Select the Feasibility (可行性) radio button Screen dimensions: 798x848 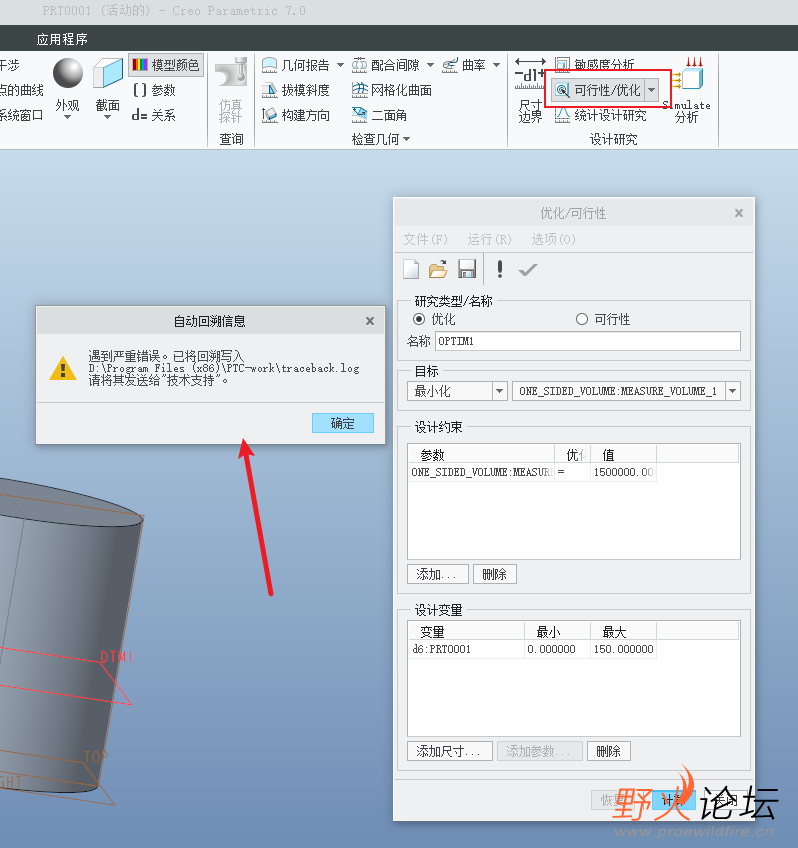[582, 319]
